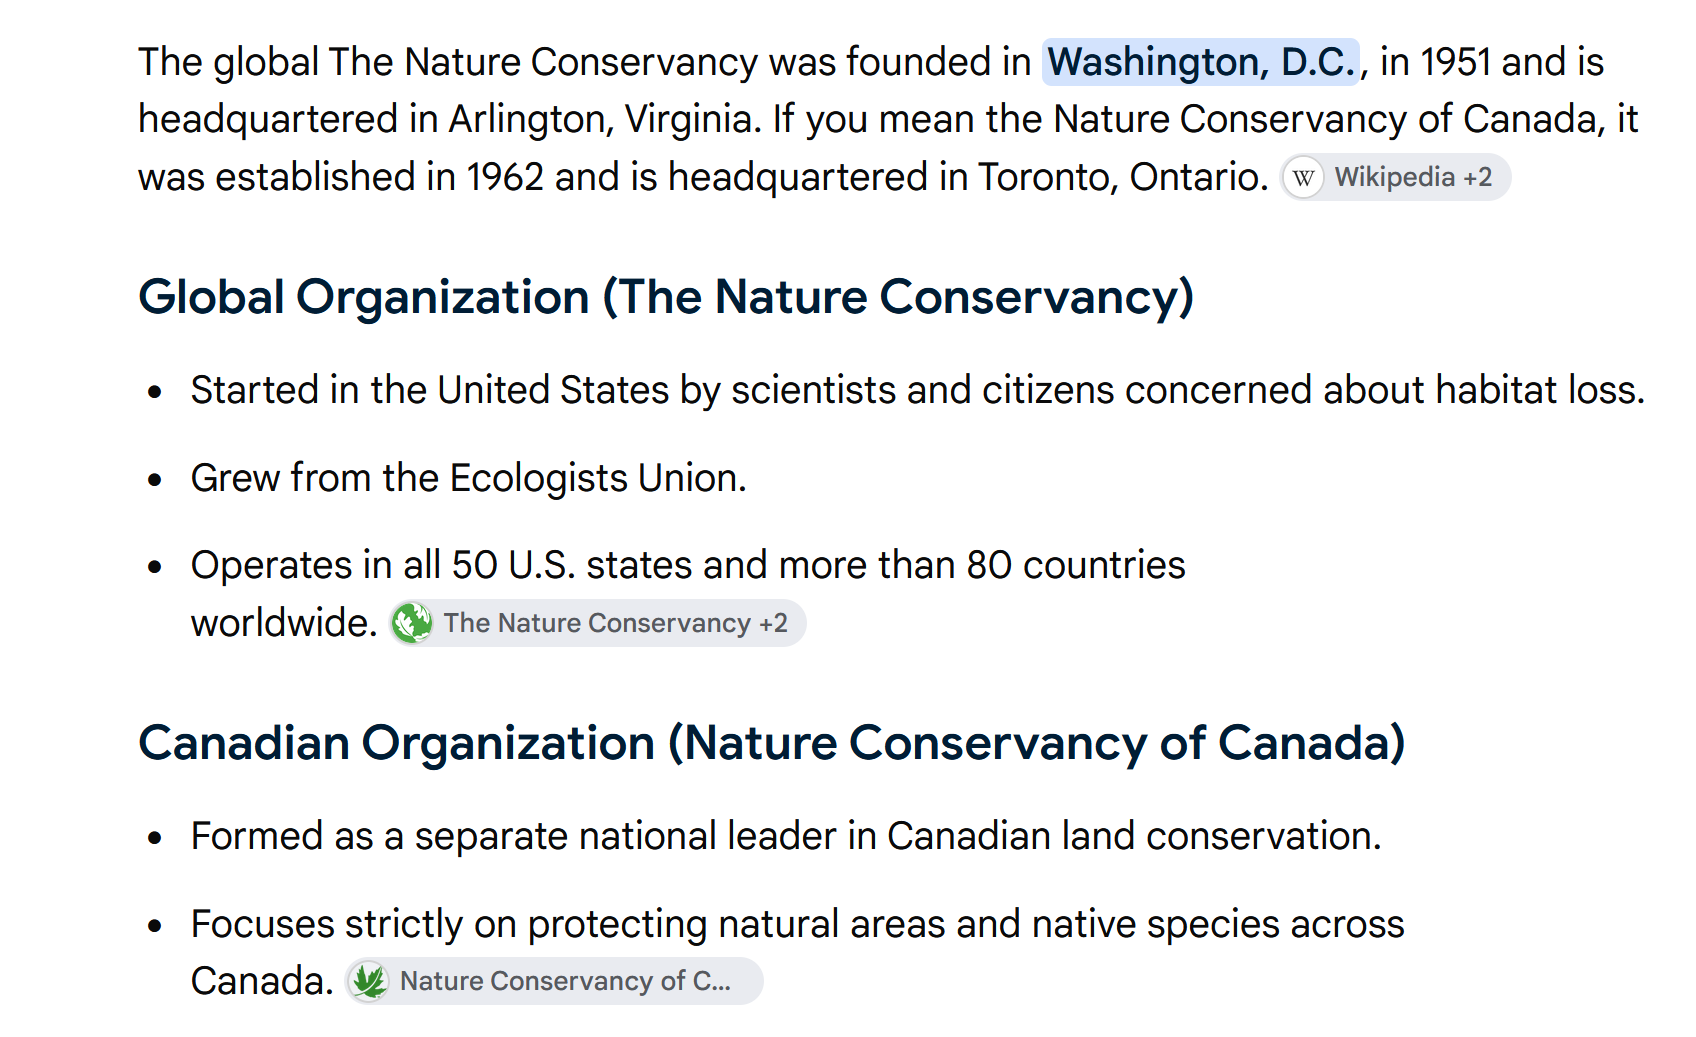Click the Started in the United States bullet
The height and width of the screenshot is (1037, 1696).
pyautogui.click(x=918, y=390)
